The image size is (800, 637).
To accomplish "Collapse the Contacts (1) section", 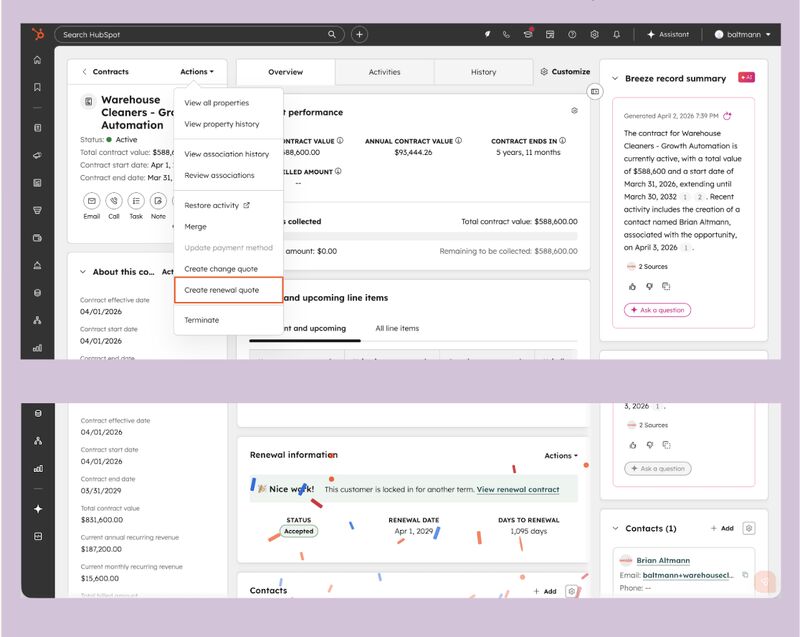I will [x=615, y=528].
